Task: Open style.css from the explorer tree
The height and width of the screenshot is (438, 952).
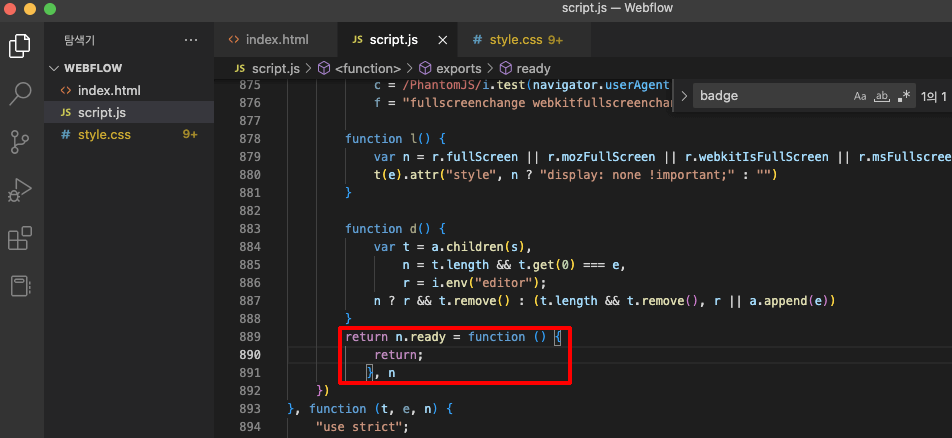Action: pyautogui.click(x=129, y=134)
